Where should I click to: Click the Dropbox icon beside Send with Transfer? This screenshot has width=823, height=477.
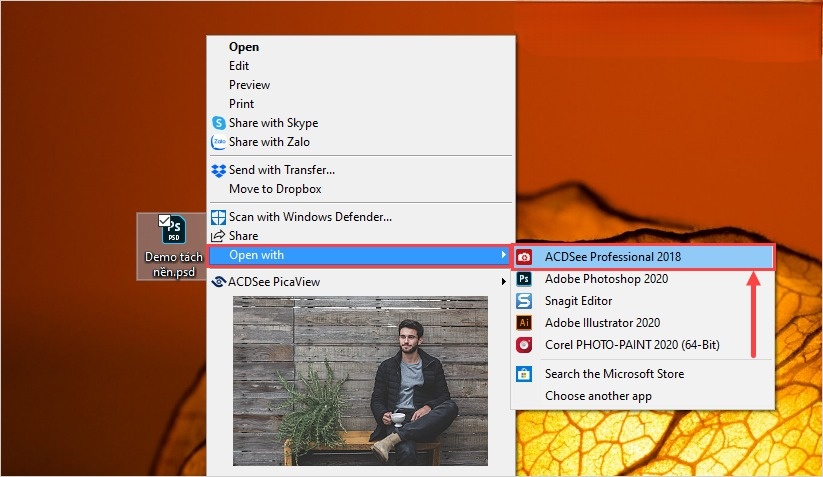click(219, 170)
